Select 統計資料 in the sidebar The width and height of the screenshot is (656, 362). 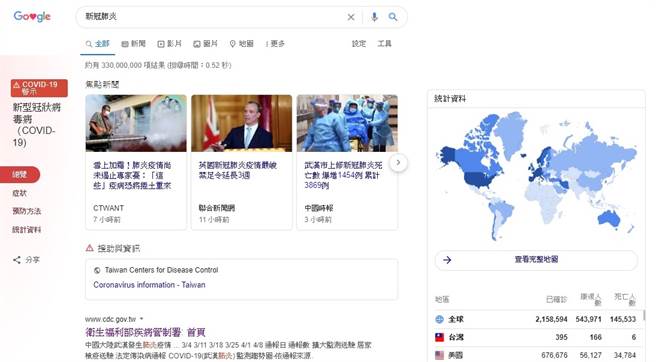(27, 229)
